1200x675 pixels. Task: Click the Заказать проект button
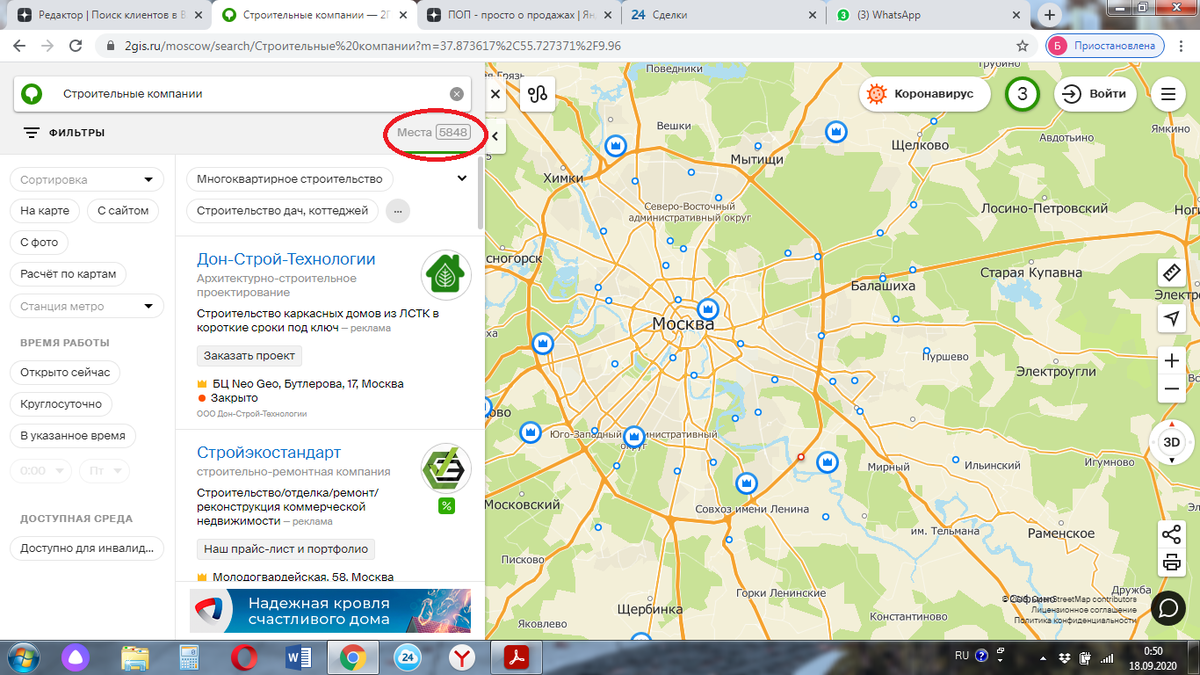pos(249,356)
